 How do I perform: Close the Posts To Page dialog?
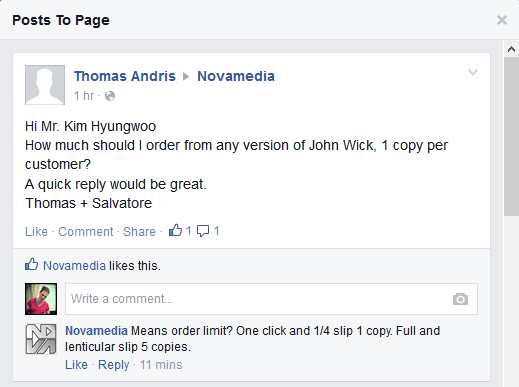[502, 20]
